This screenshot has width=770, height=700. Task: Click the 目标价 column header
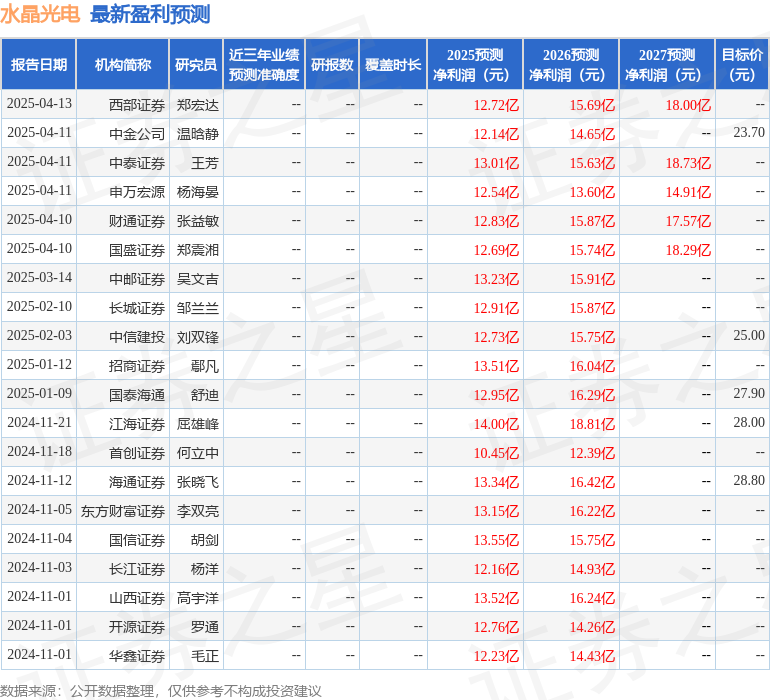coord(742,65)
